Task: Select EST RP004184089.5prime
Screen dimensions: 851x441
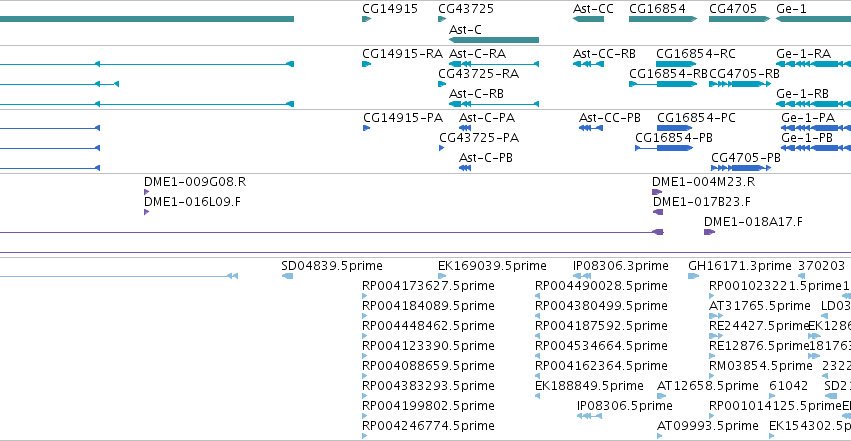Action: click(365, 316)
